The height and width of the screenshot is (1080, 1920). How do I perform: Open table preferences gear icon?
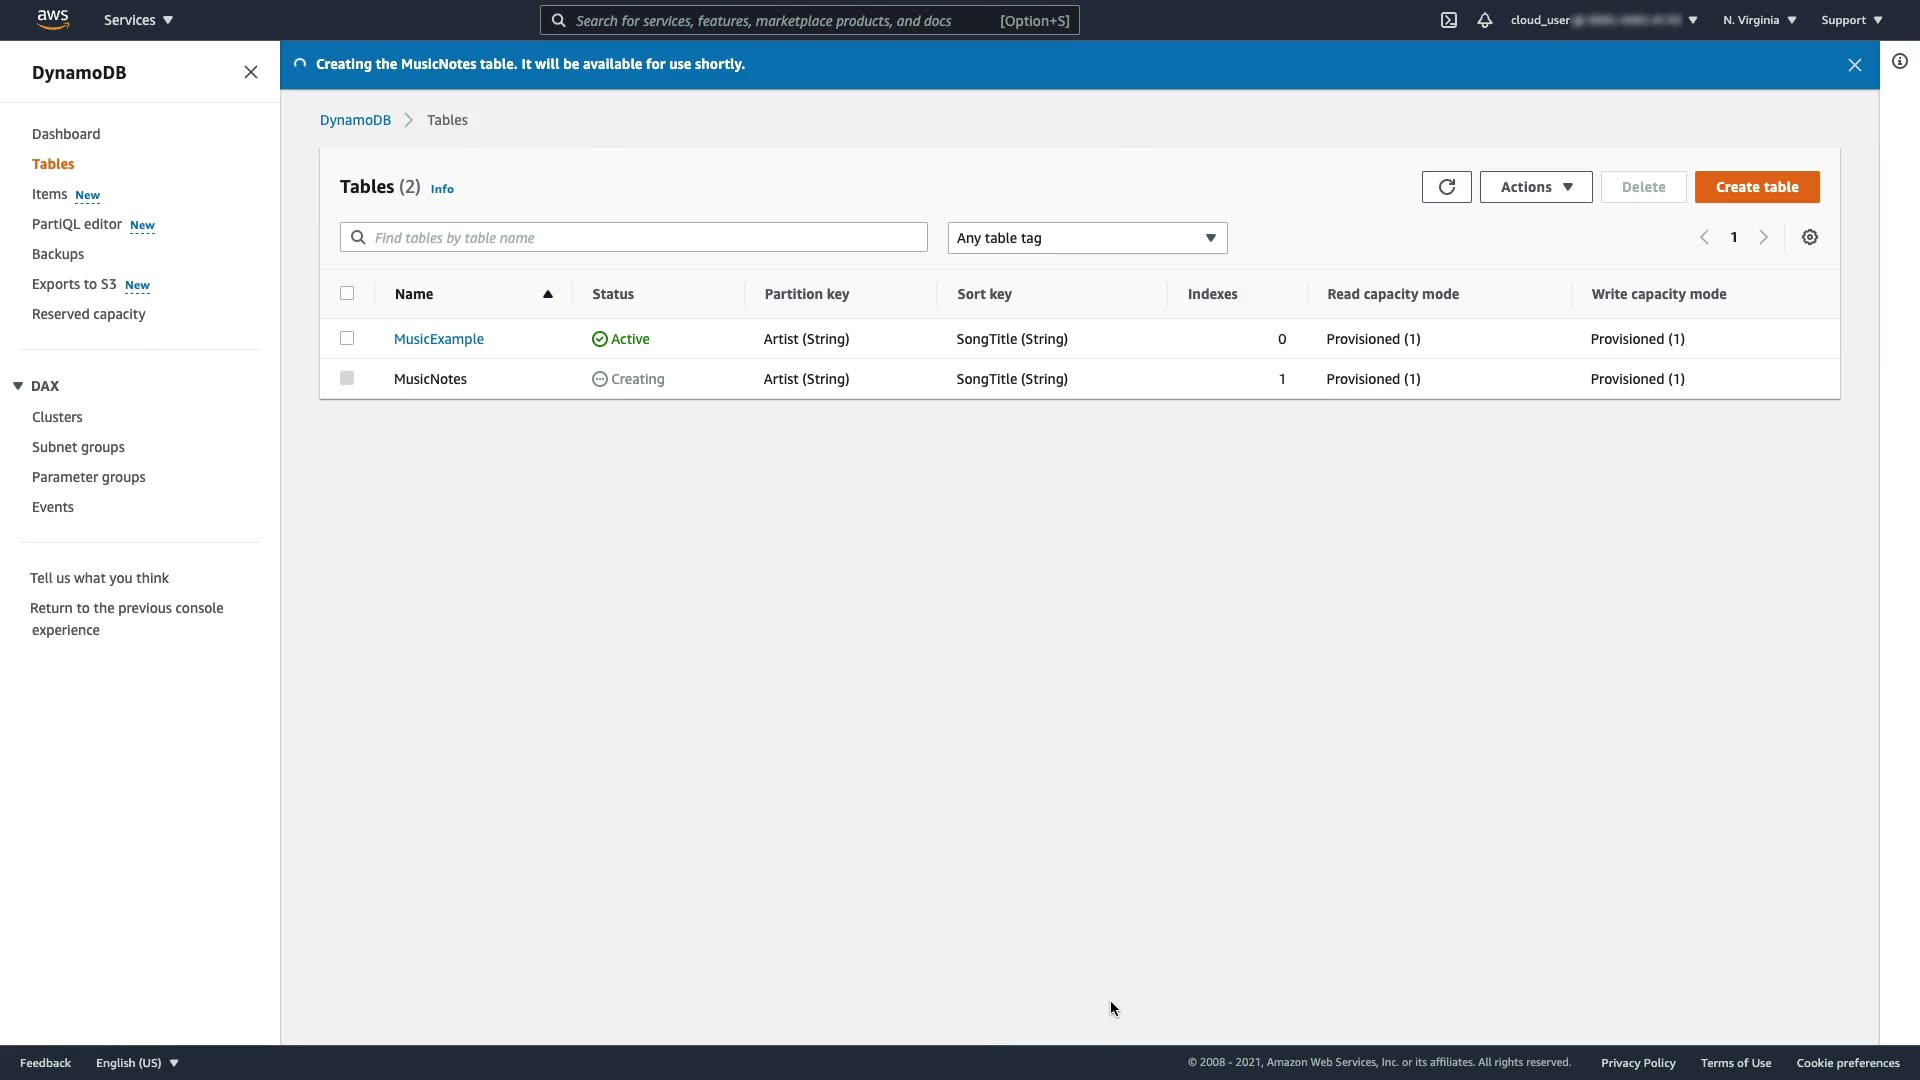1810,237
